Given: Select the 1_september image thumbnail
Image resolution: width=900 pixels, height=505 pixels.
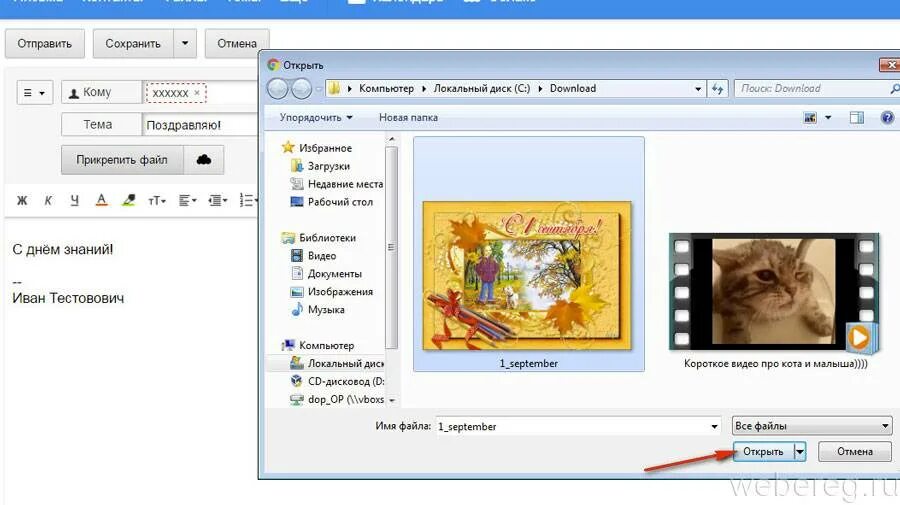Looking at the screenshot, I should (529, 275).
